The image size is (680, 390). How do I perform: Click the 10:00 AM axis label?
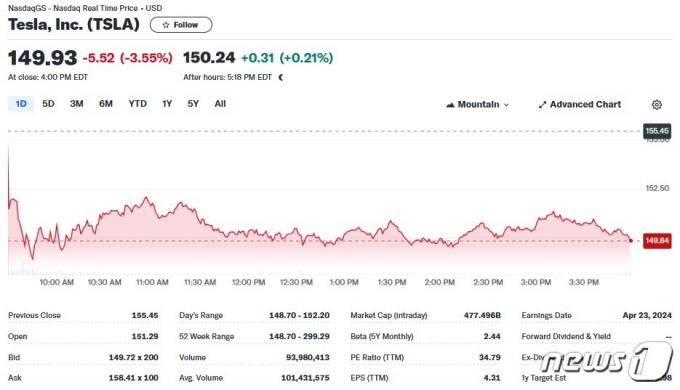pos(57,282)
